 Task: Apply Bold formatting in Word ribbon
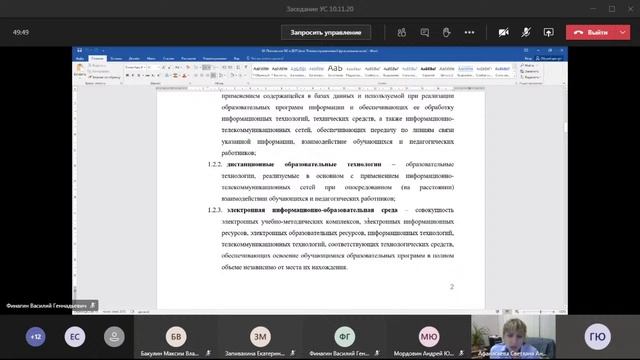pos(127,76)
